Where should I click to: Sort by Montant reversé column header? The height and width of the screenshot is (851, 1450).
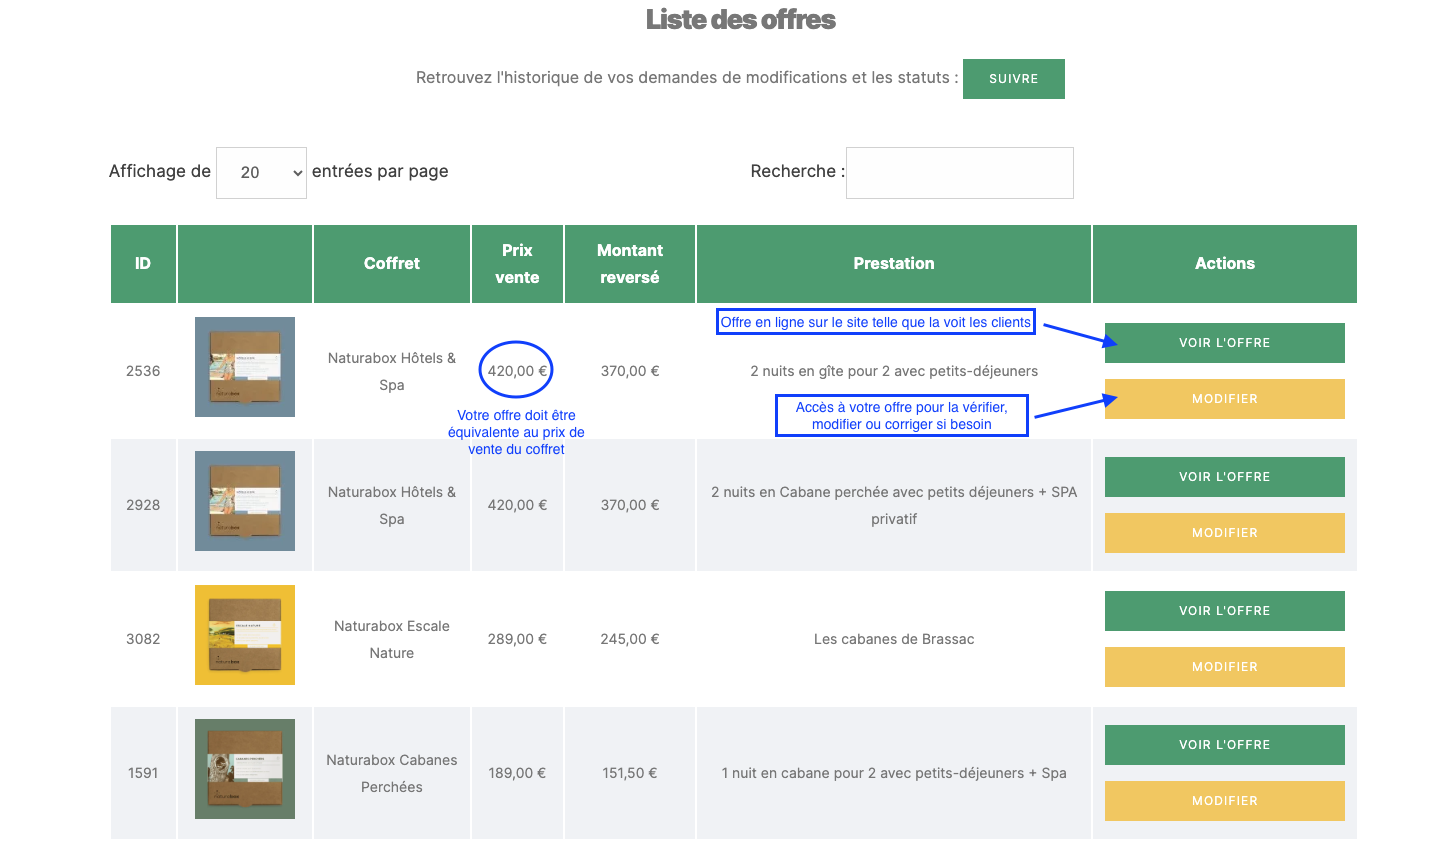click(629, 264)
